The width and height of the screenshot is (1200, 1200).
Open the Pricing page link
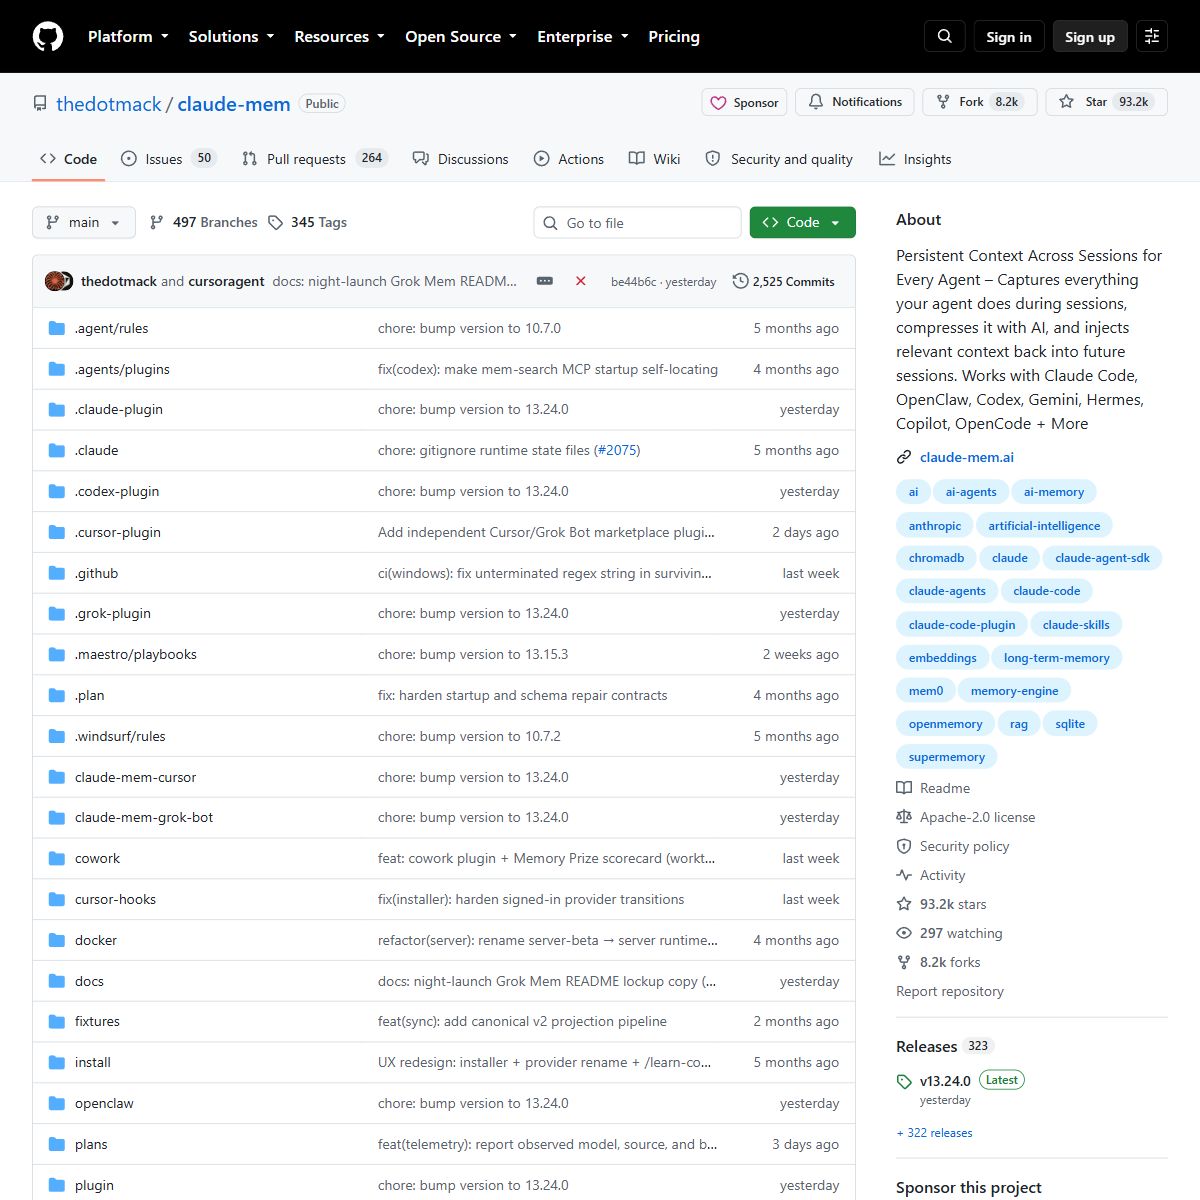[674, 36]
